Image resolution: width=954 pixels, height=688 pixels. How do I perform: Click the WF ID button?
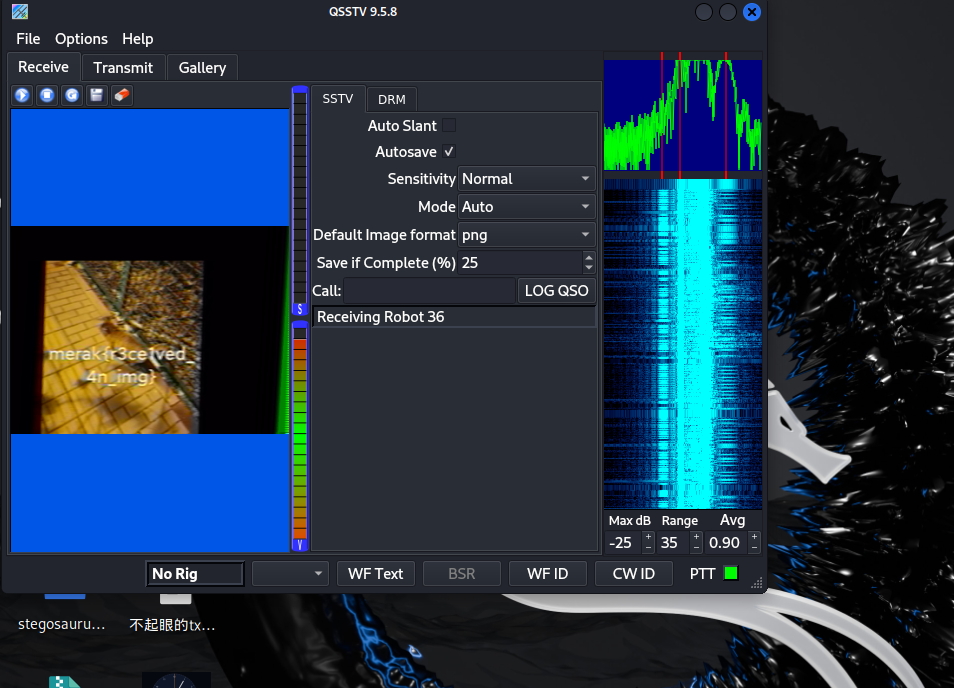548,574
